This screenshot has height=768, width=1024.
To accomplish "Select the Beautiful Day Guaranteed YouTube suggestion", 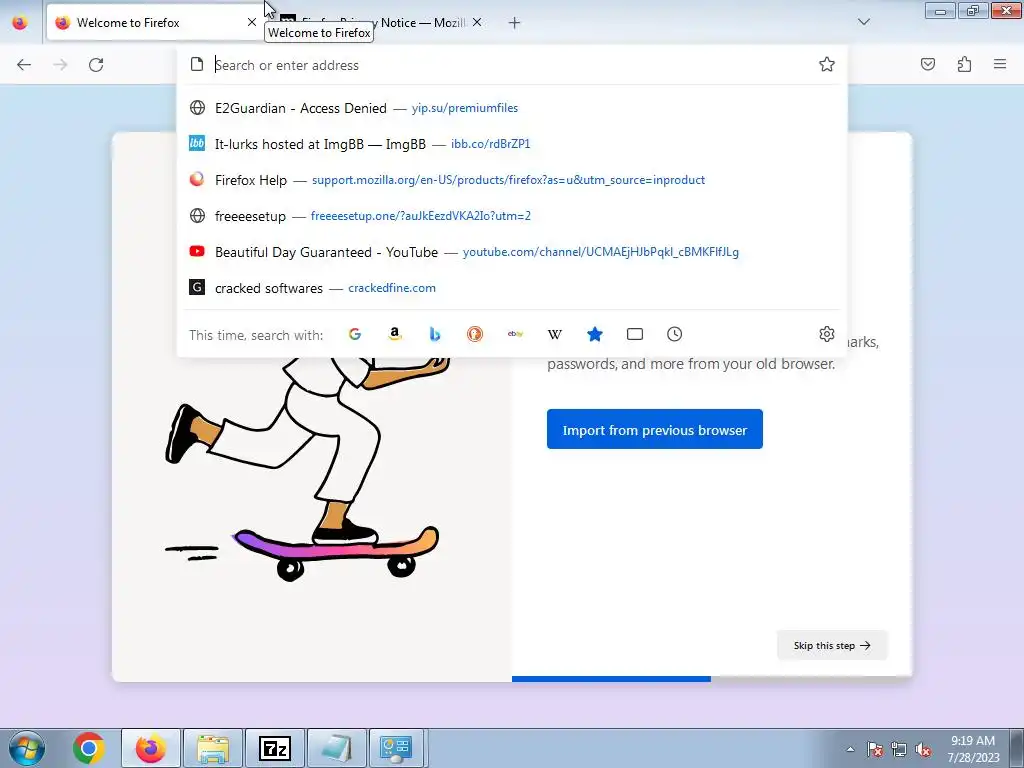I will click(x=512, y=251).
